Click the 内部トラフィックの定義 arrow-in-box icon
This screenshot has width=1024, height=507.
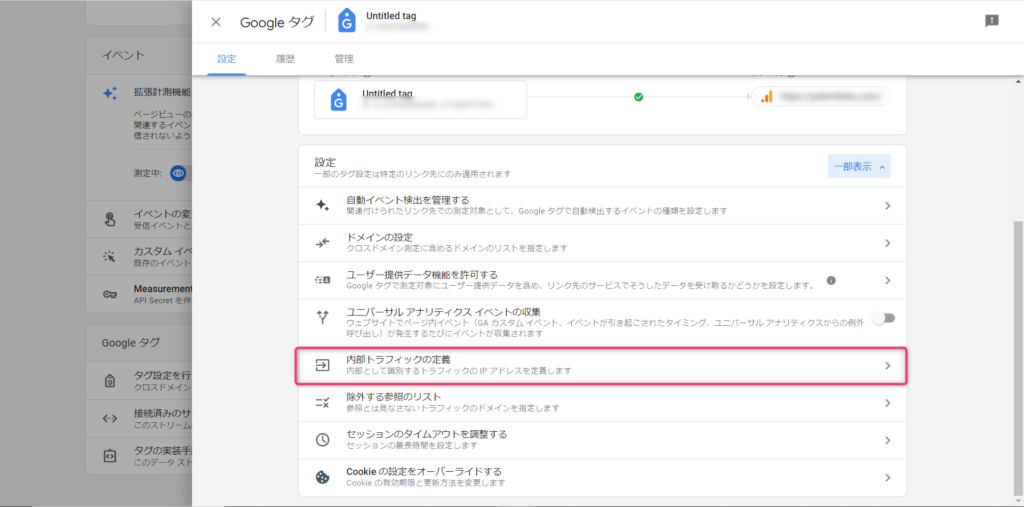(322, 365)
